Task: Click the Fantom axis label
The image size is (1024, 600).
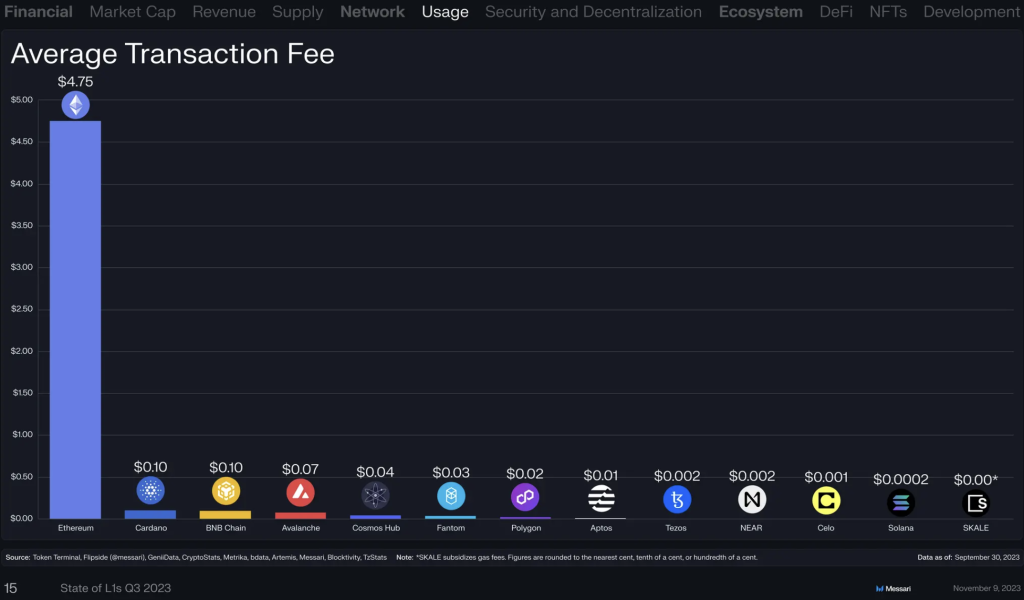Action: pos(451,528)
